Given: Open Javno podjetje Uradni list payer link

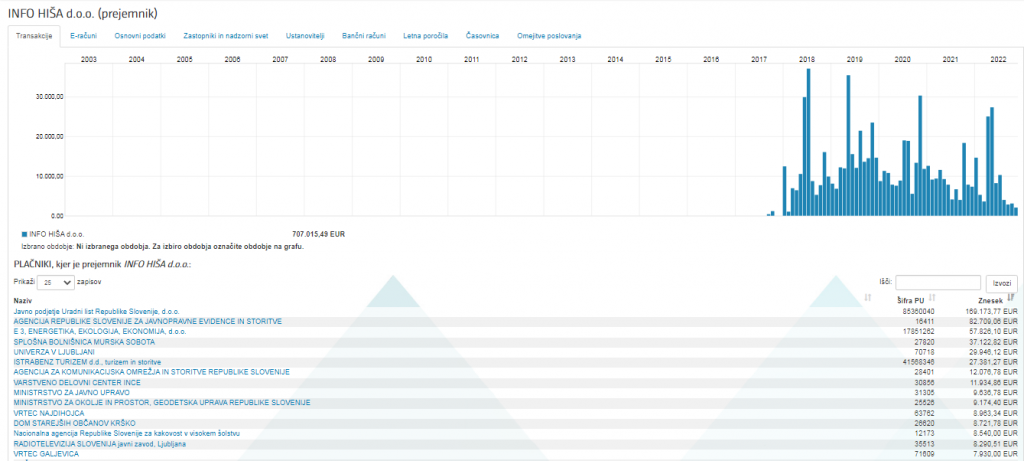Looking at the screenshot, I should click(x=96, y=311).
